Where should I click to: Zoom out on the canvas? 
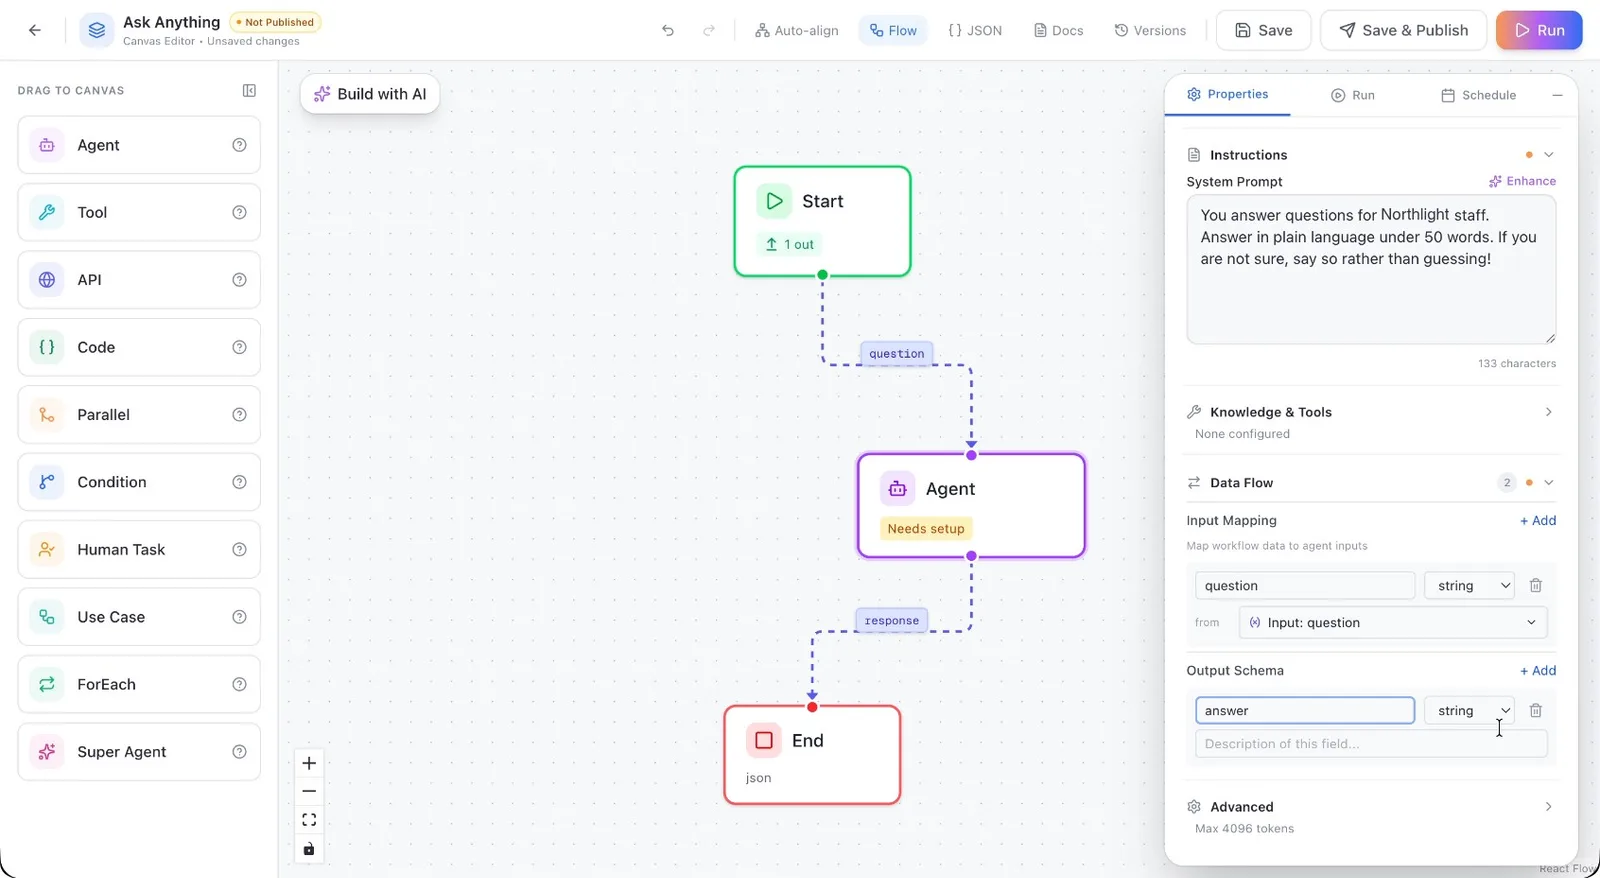309,791
